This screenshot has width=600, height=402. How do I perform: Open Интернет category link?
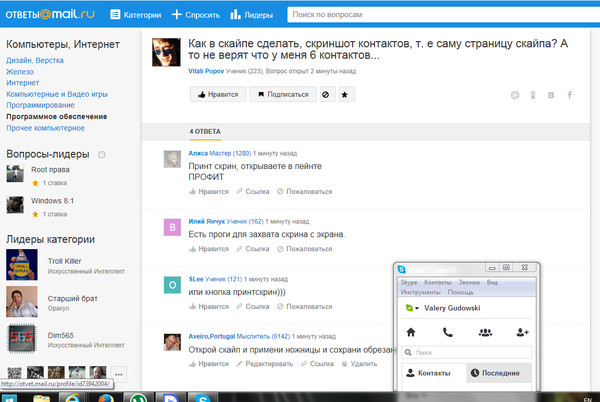[x=23, y=83]
